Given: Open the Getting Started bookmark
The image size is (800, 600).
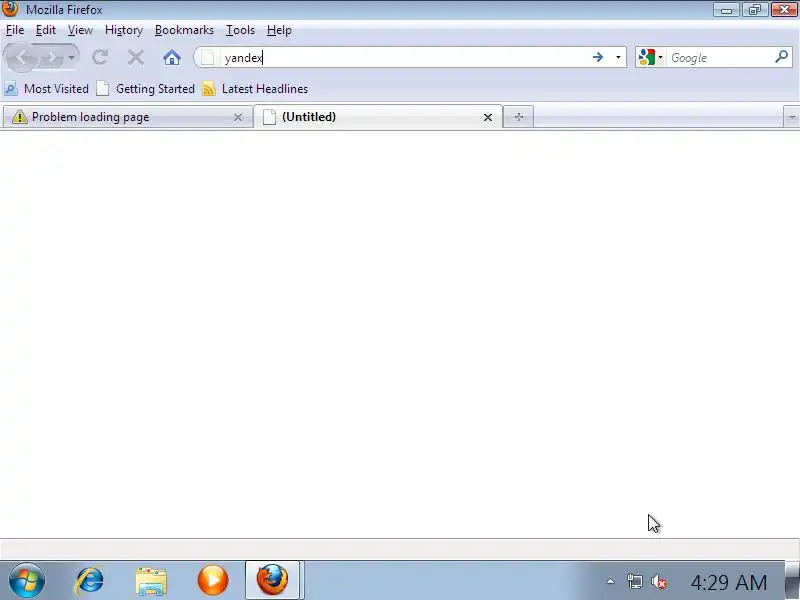Looking at the screenshot, I should [x=146, y=89].
